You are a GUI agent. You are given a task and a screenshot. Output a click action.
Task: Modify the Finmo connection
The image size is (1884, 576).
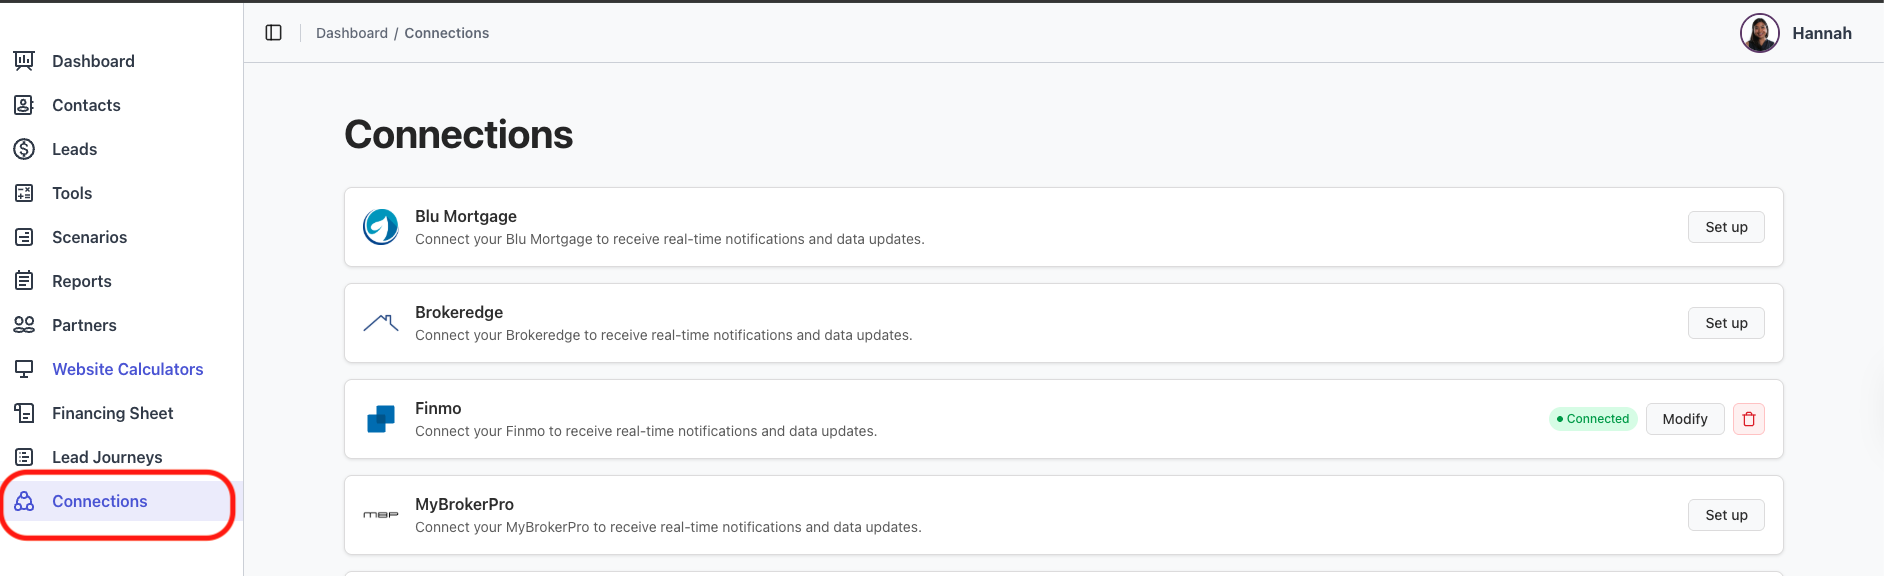coord(1684,419)
